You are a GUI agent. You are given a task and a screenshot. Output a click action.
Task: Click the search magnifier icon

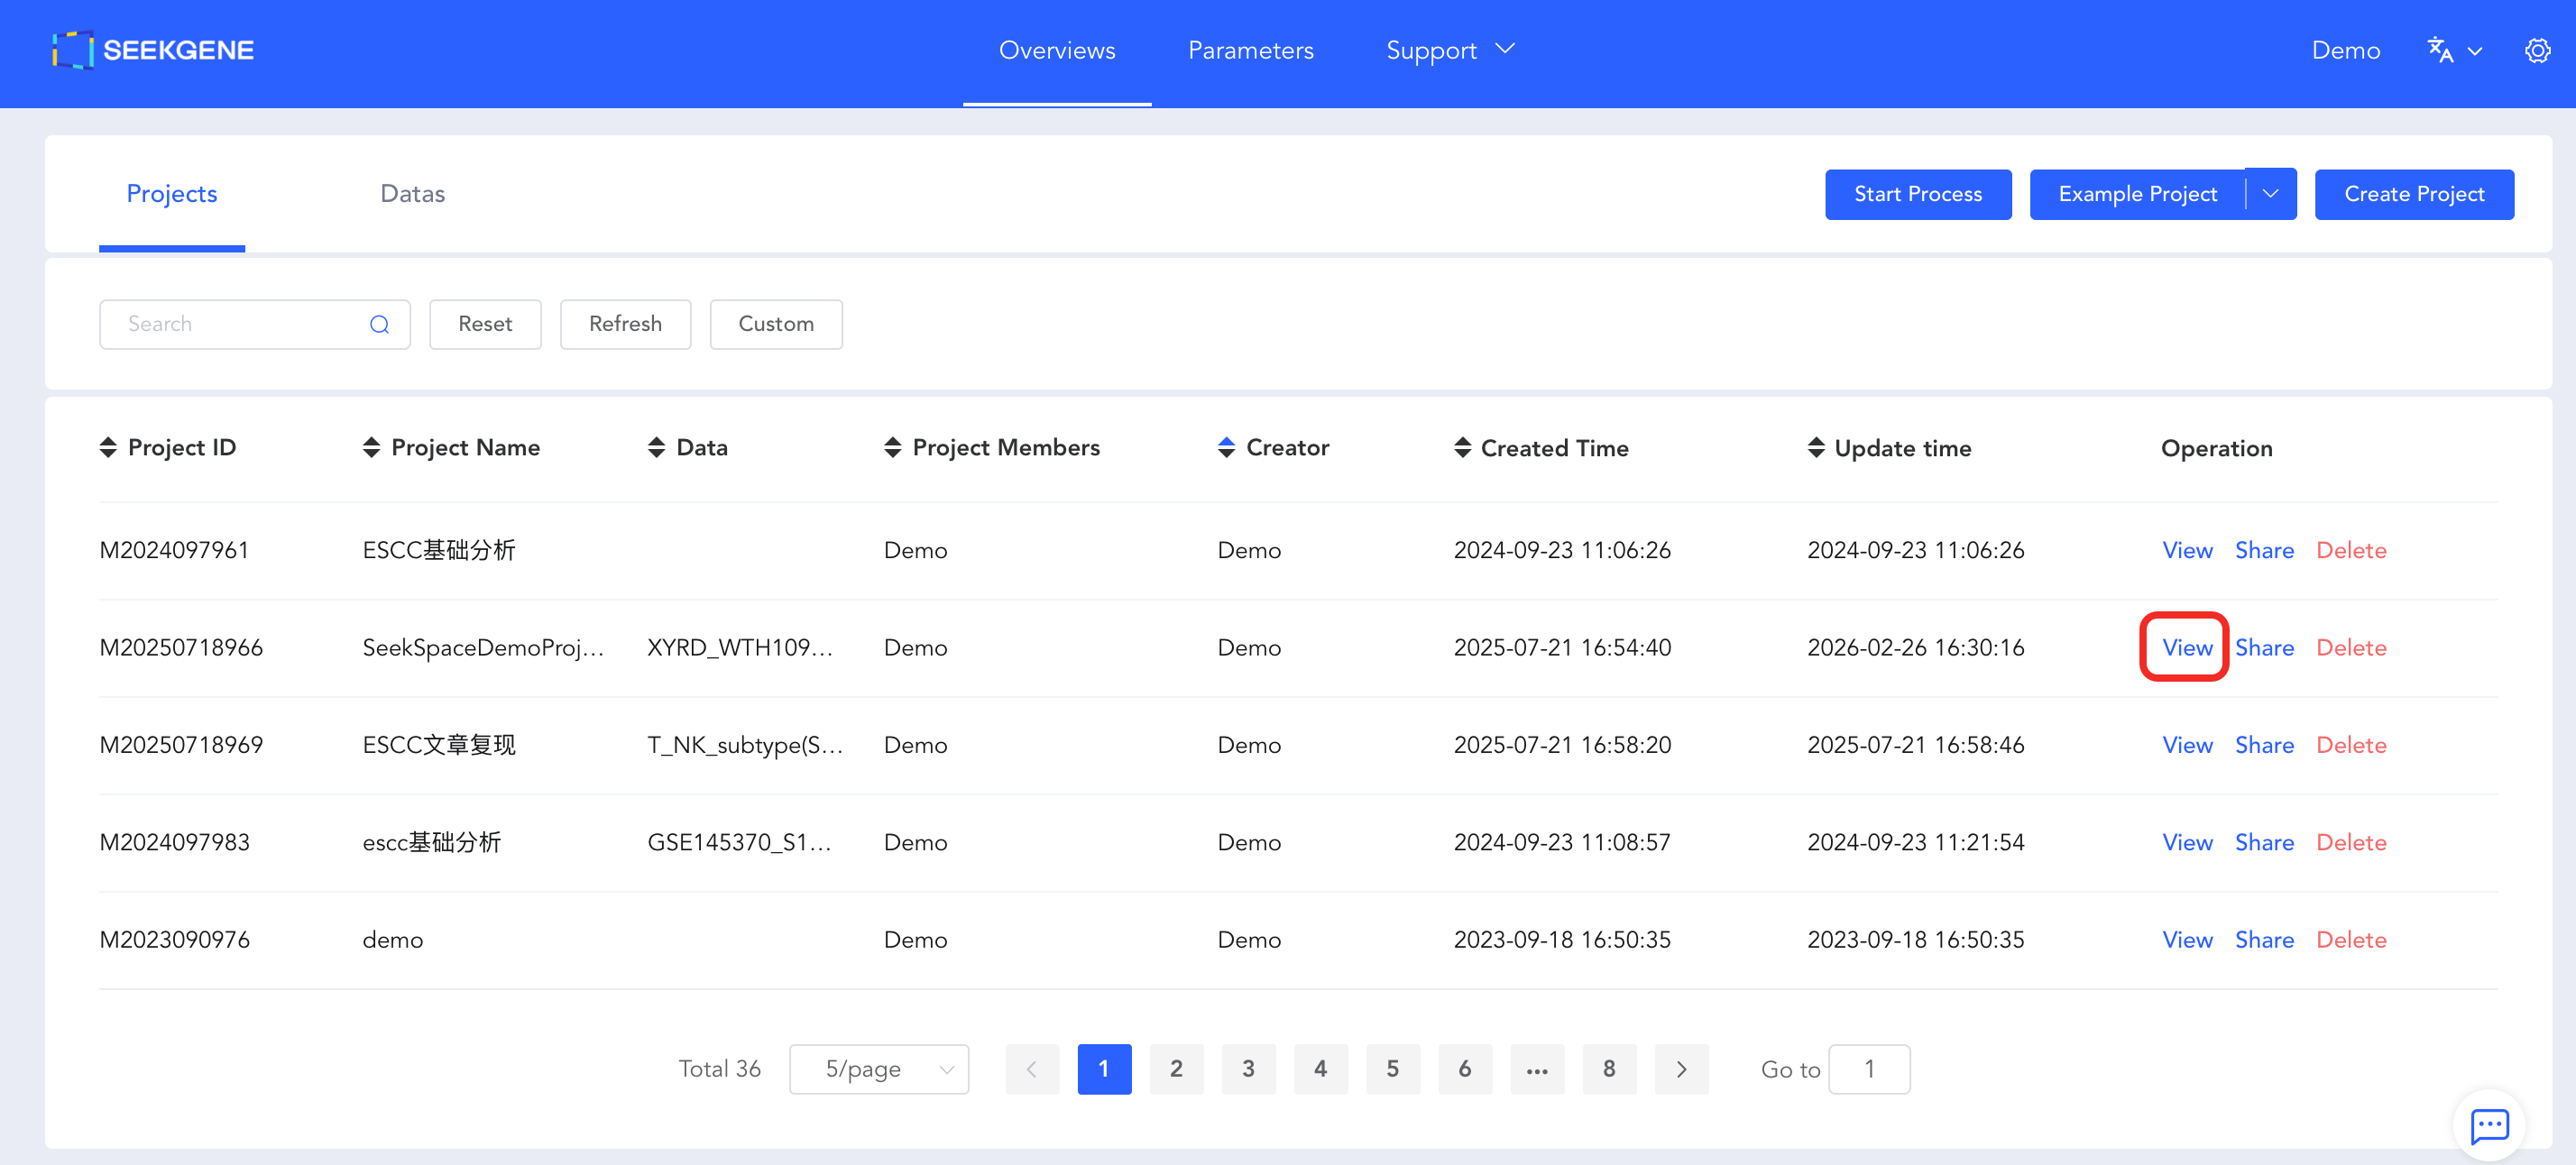point(379,324)
